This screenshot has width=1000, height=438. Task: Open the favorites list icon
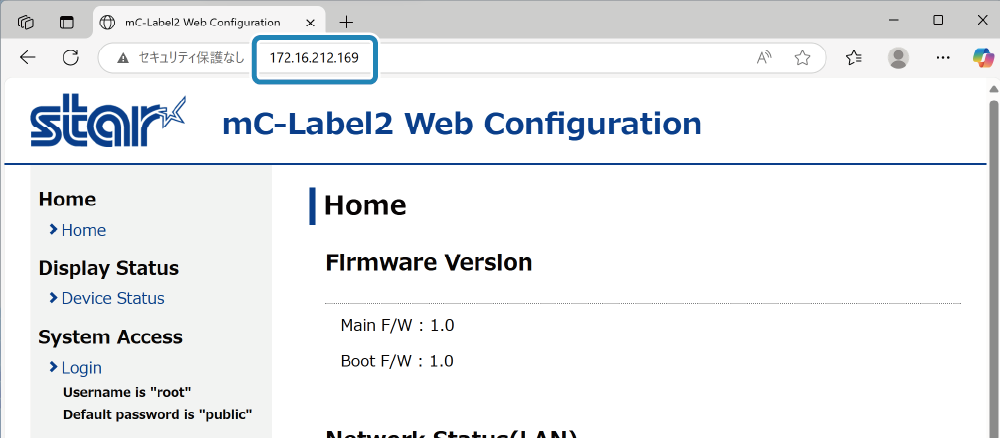tap(854, 58)
